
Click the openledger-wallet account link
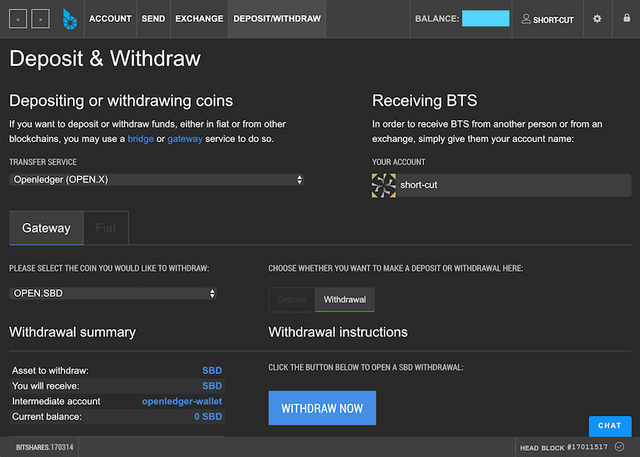(182, 402)
